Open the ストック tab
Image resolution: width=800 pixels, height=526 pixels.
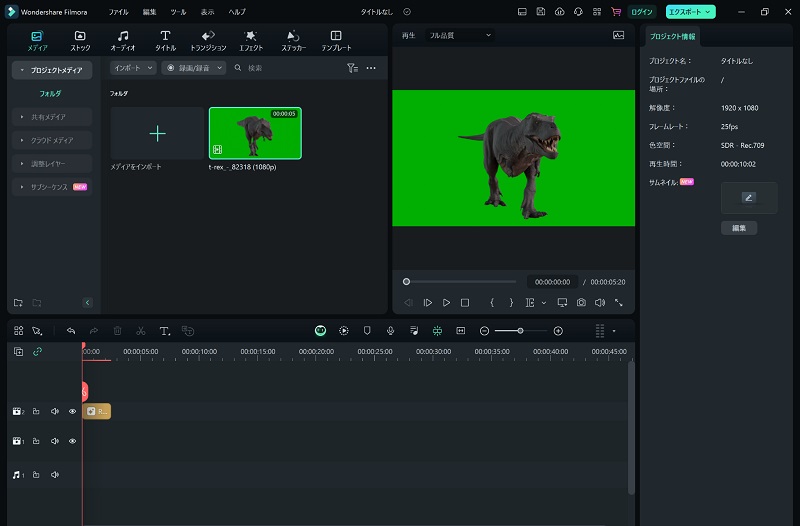[x=80, y=41]
